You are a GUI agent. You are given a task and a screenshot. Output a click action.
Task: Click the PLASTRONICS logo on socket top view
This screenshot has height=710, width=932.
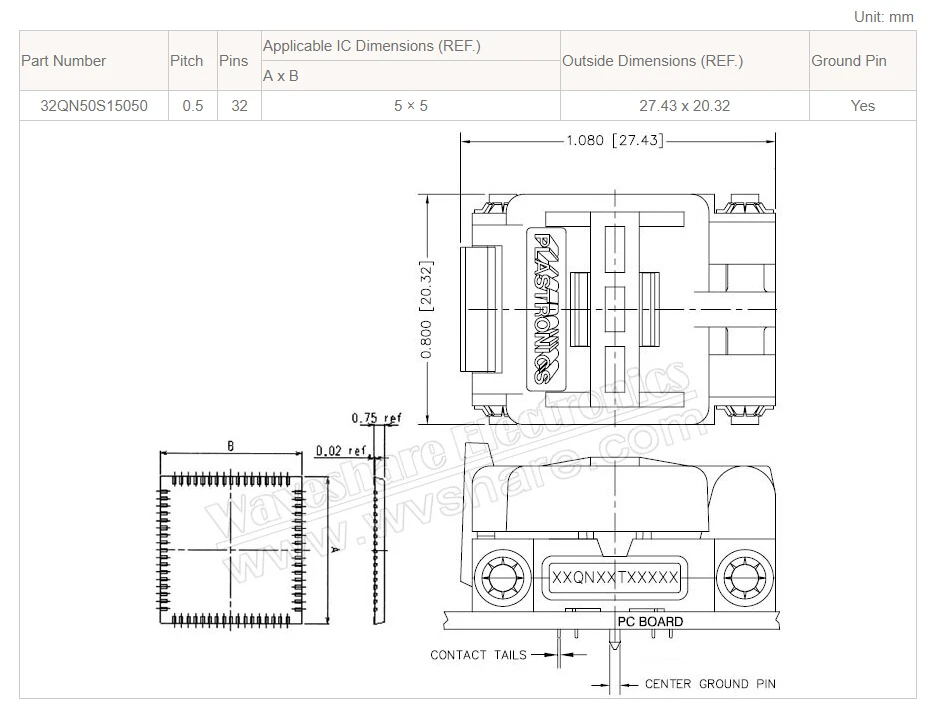[x=546, y=310]
